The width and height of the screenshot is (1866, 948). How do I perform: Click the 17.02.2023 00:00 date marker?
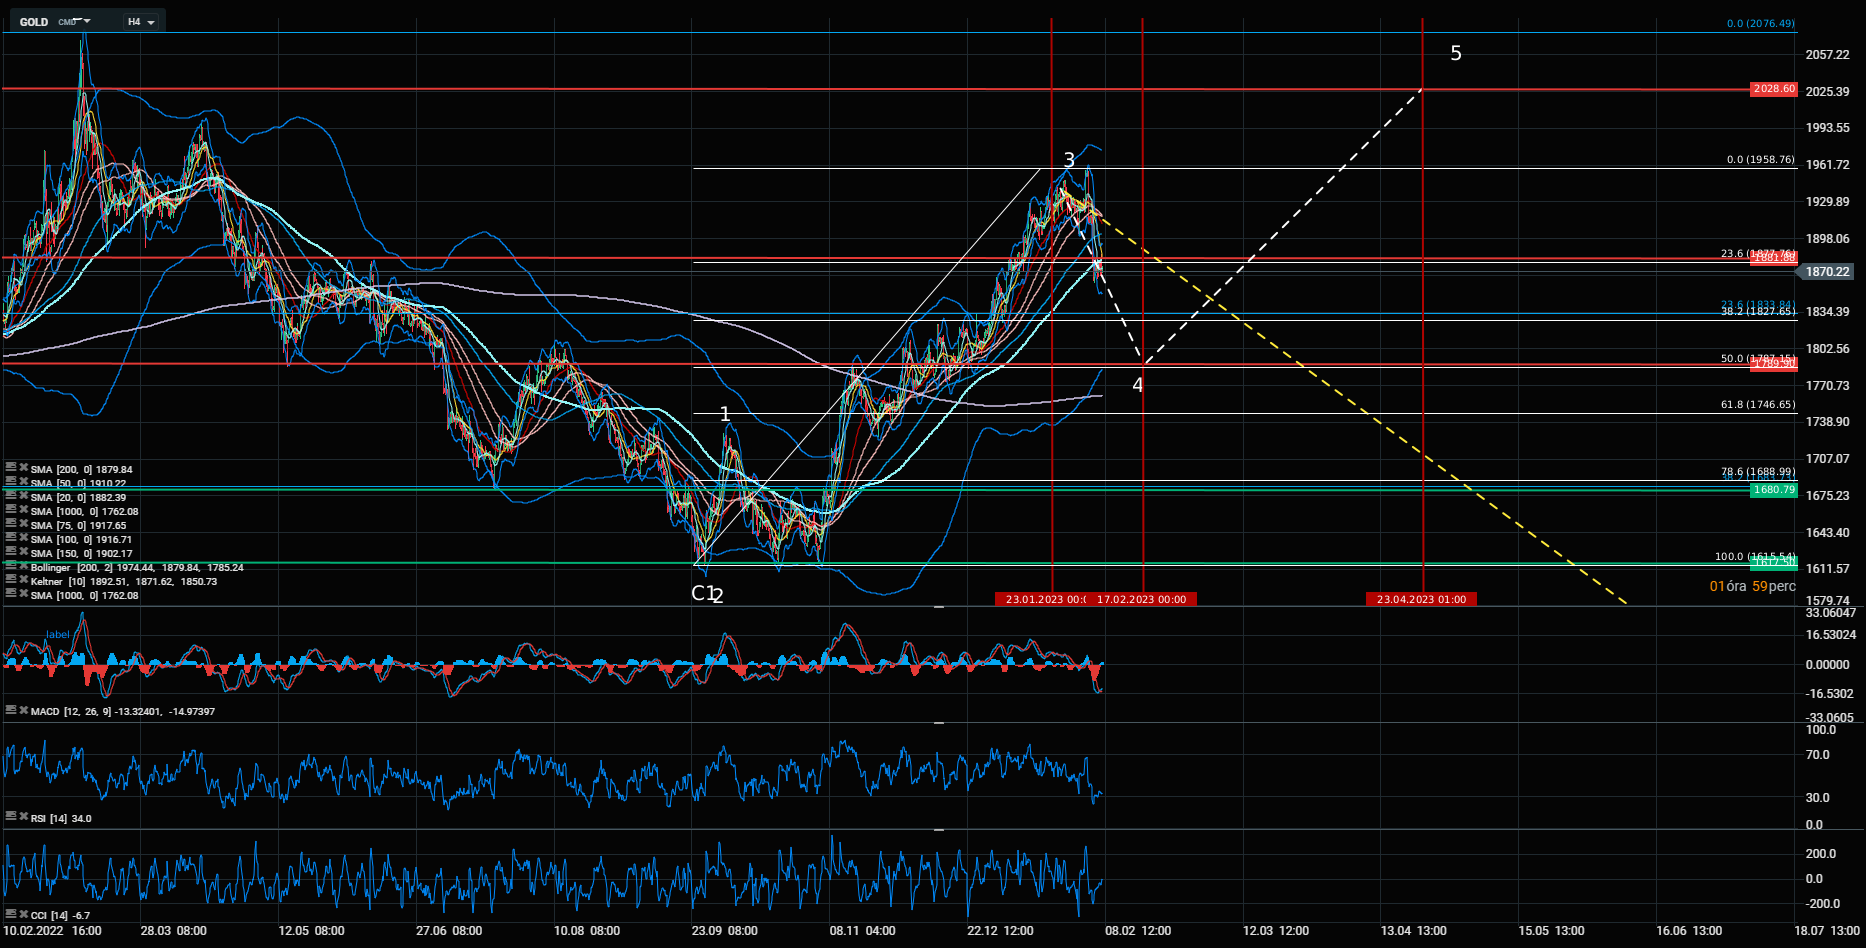click(x=1141, y=599)
